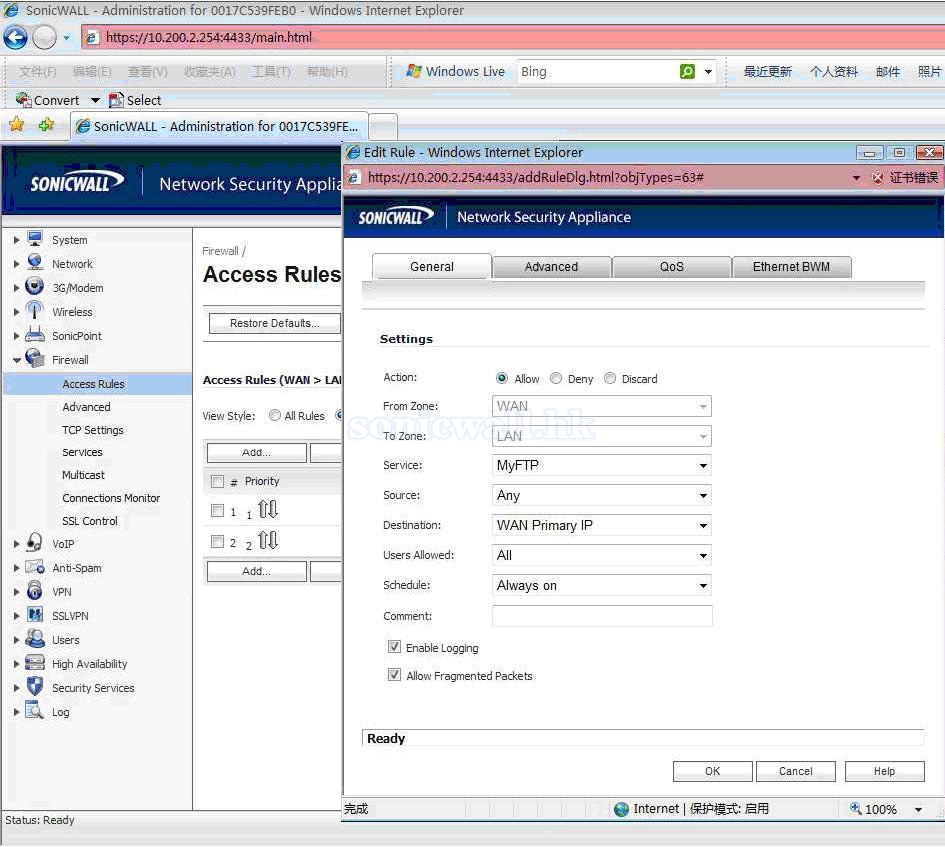The width and height of the screenshot is (945, 847).
Task: Click the browser Back arrow button
Action: [x=15, y=37]
